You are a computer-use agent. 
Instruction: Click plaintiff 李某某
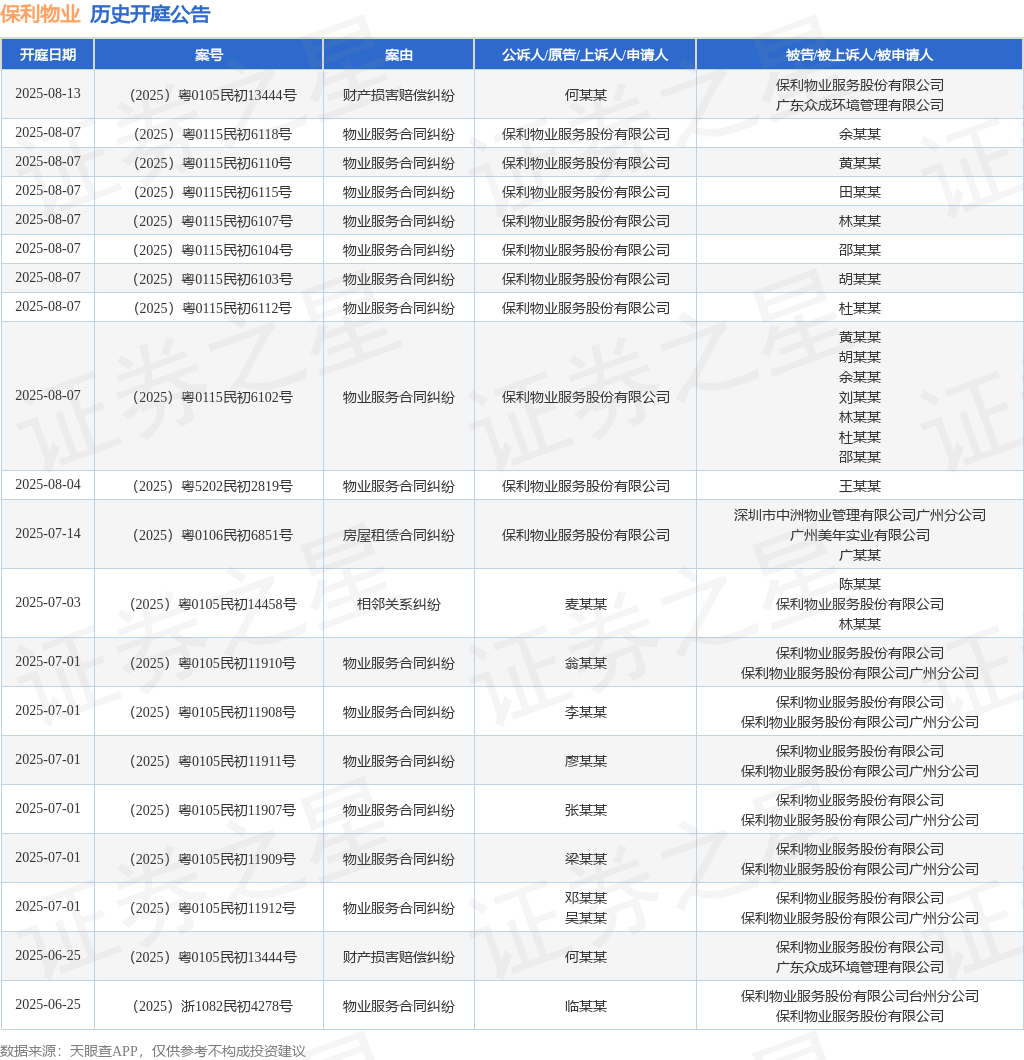click(x=585, y=713)
